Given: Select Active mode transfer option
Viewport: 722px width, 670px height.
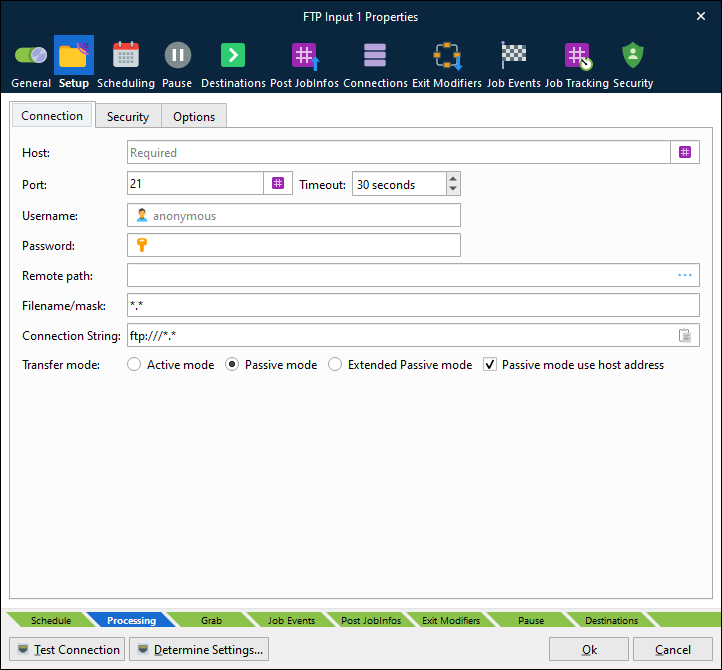Looking at the screenshot, I should click(x=134, y=365).
